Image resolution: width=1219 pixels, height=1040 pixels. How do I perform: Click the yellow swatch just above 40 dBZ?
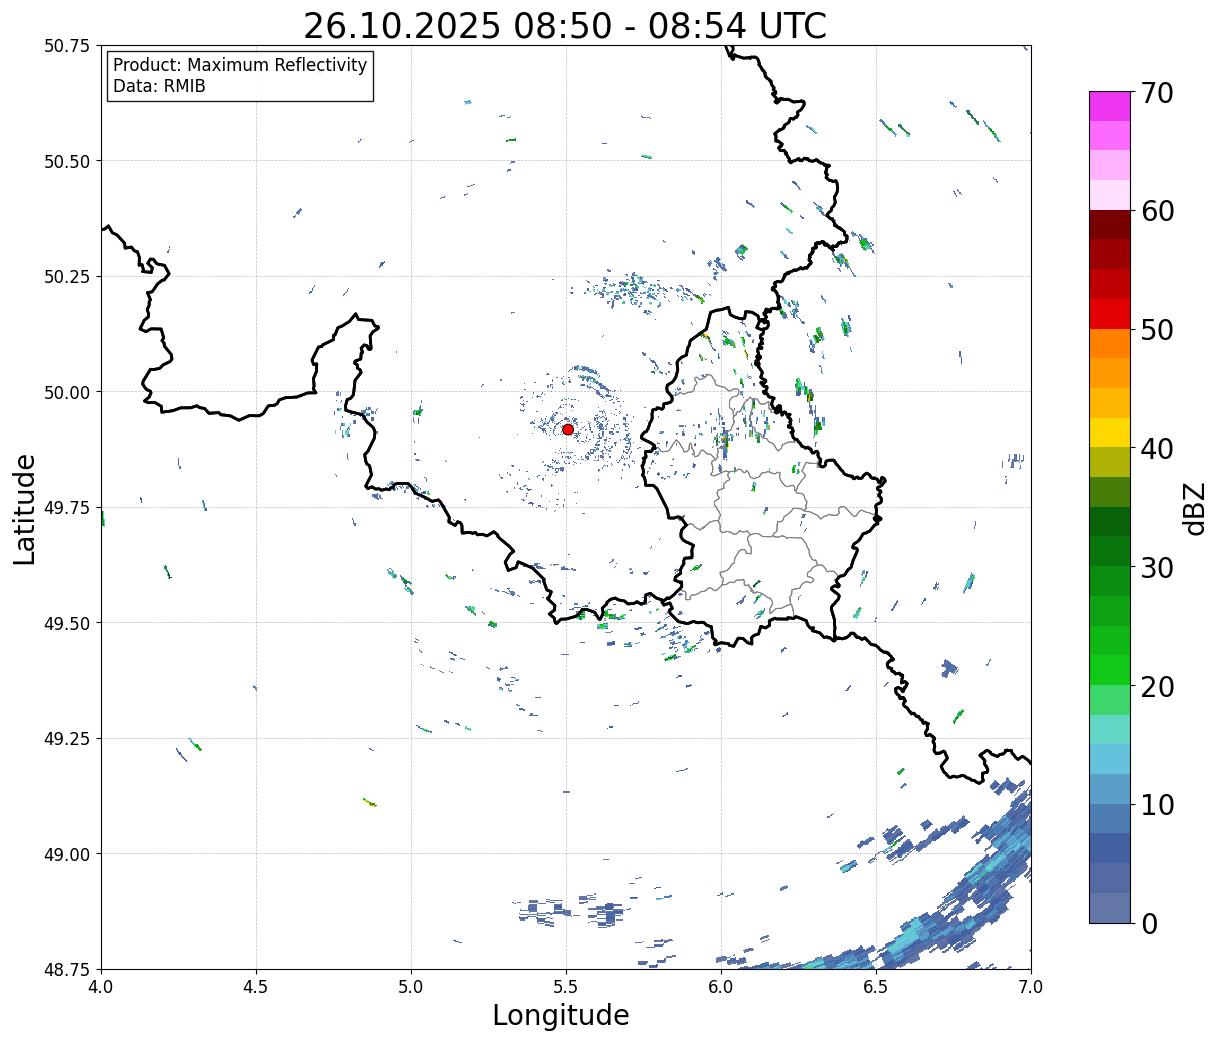1110,432
